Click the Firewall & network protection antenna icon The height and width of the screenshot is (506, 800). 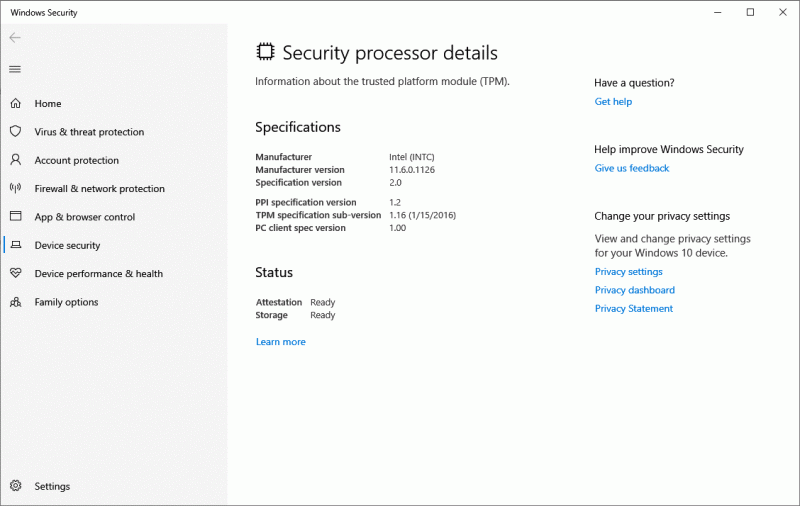[x=15, y=188]
